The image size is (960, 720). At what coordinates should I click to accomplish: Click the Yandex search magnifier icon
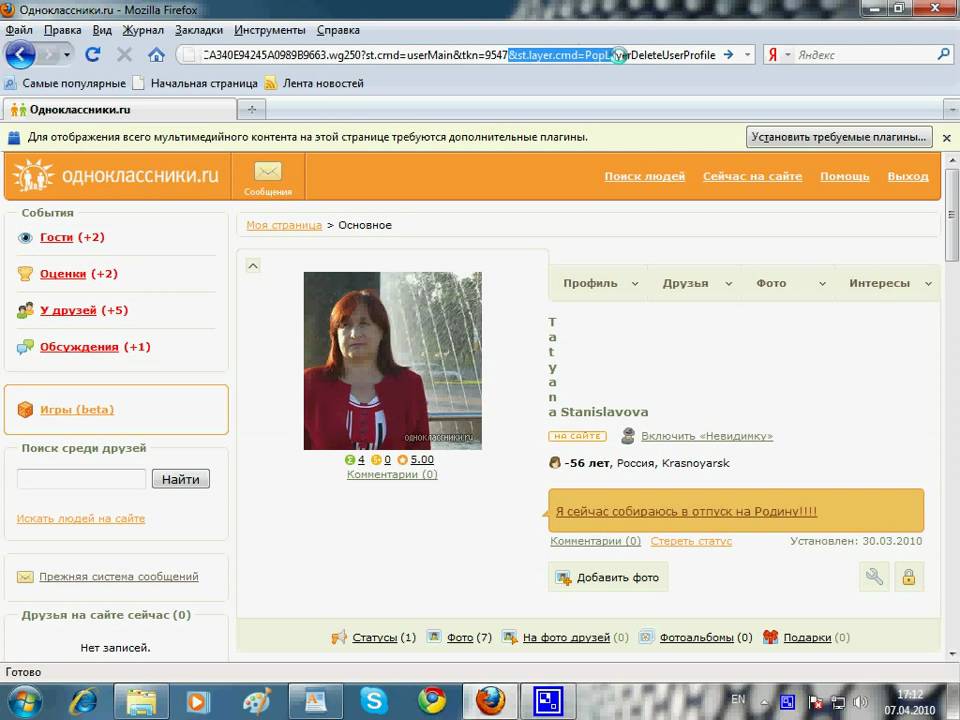pos(943,54)
